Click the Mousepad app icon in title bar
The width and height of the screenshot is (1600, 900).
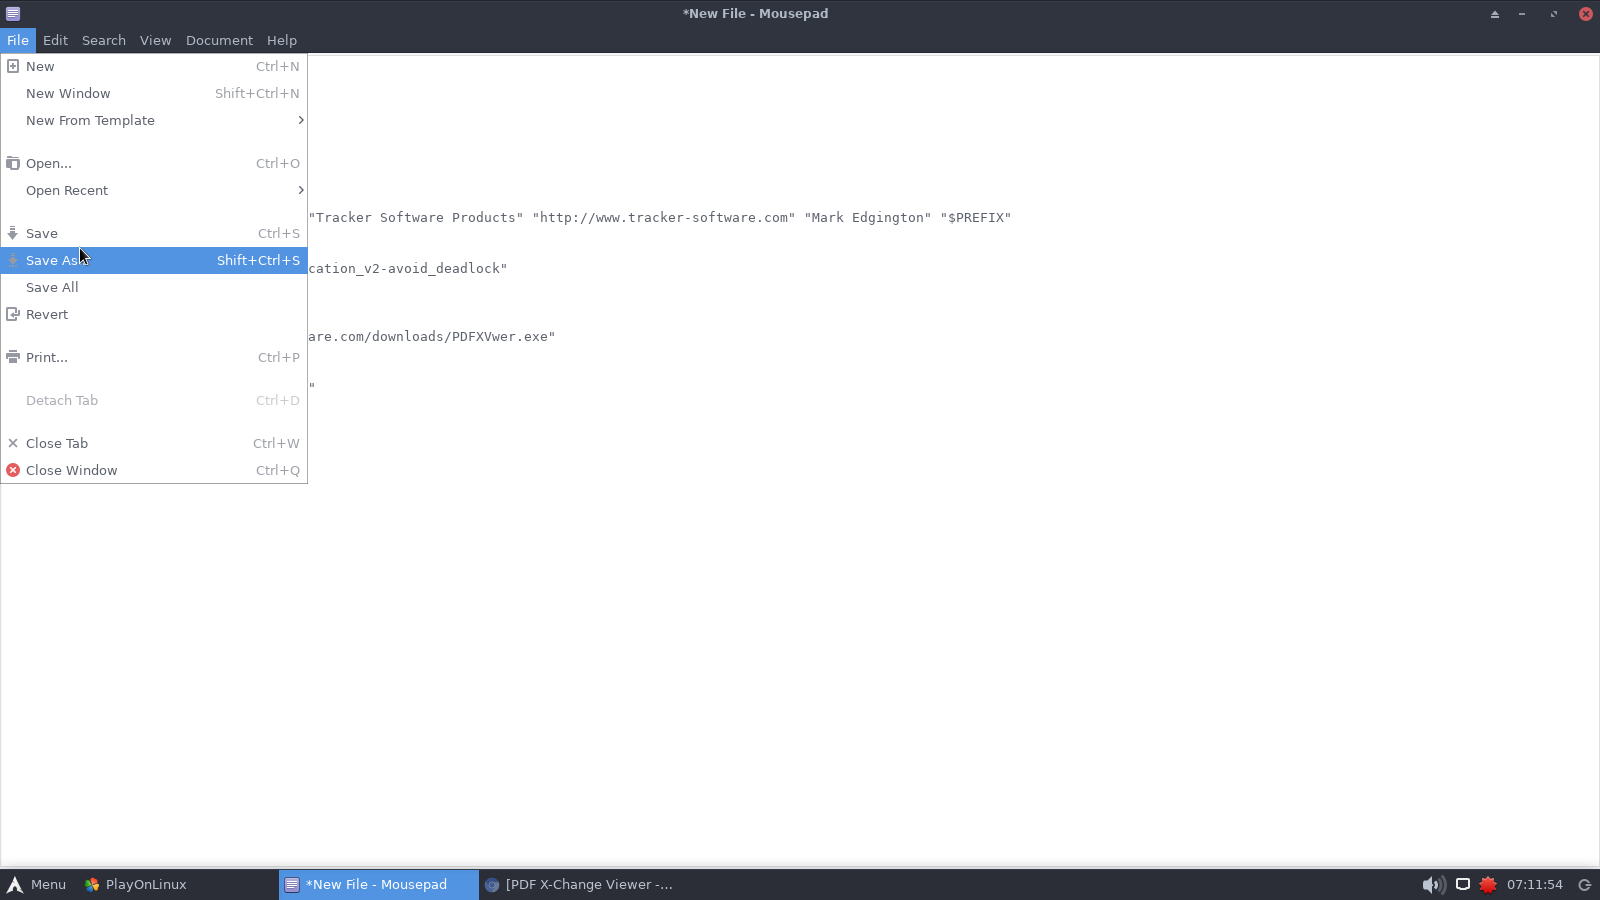pyautogui.click(x=13, y=14)
